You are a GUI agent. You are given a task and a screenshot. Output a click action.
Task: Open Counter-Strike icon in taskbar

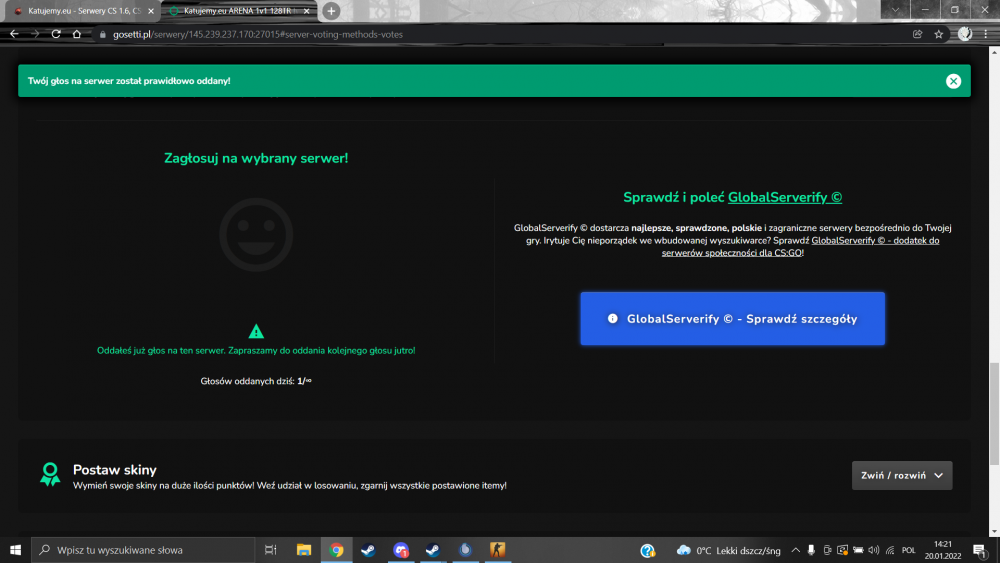click(x=497, y=550)
